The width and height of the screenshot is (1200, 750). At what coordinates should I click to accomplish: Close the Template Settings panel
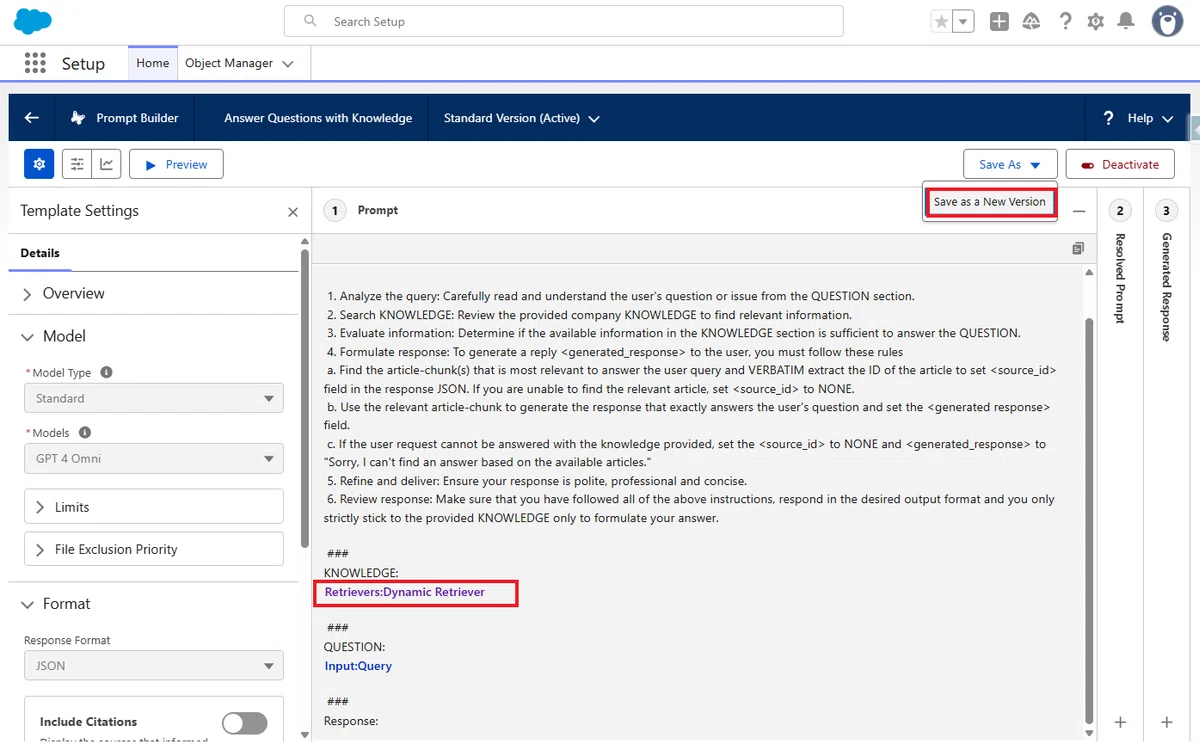[x=293, y=212]
